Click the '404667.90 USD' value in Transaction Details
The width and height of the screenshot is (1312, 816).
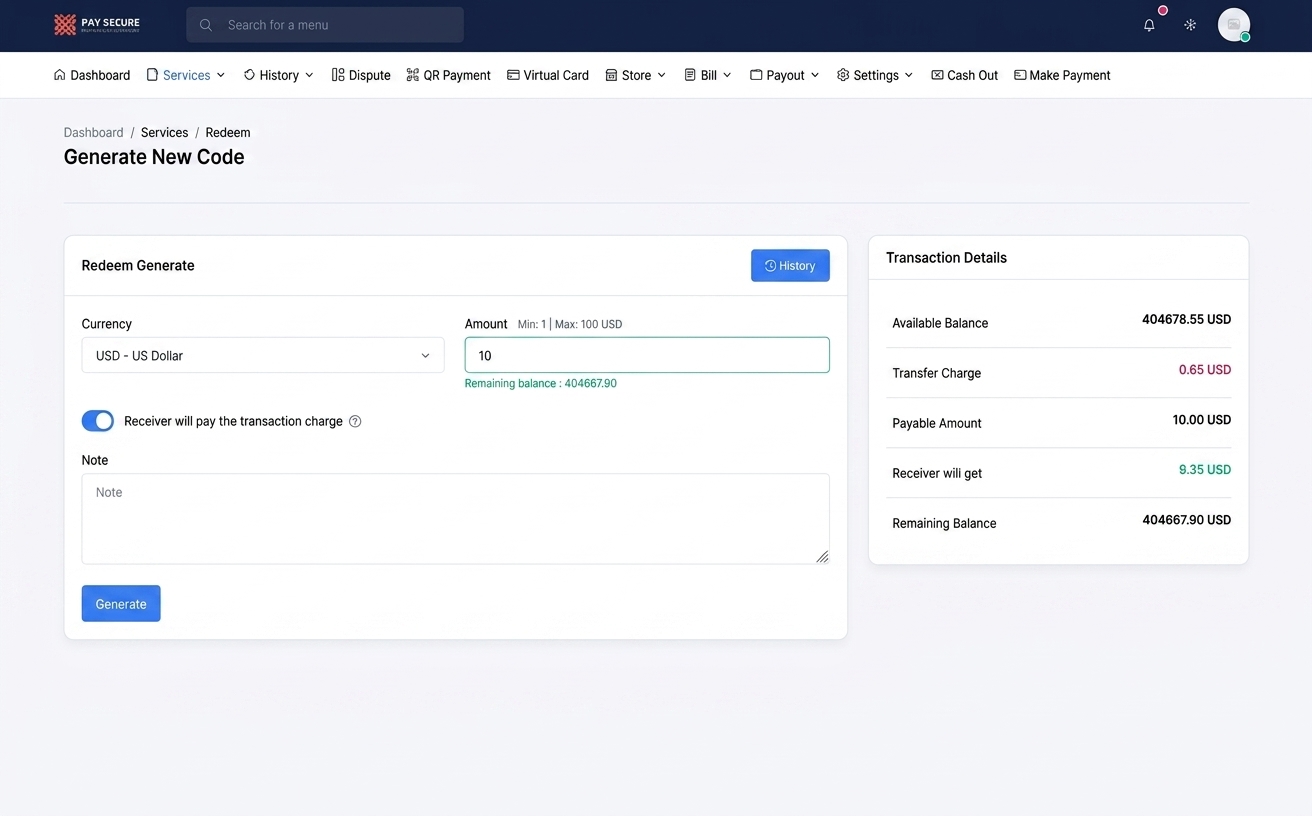pos(1187,520)
